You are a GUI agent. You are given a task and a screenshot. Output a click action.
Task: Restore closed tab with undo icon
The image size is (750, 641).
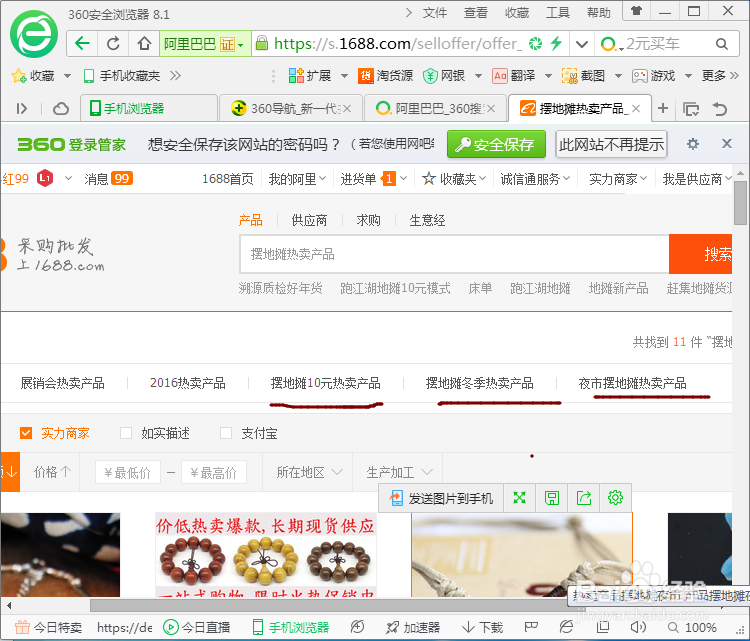point(720,109)
